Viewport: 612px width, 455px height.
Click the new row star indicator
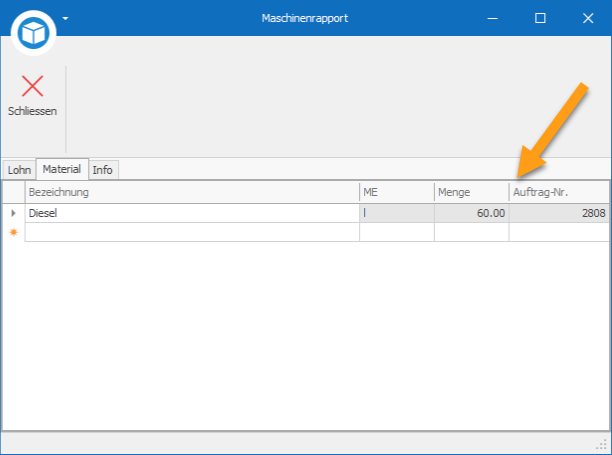tap(14, 232)
